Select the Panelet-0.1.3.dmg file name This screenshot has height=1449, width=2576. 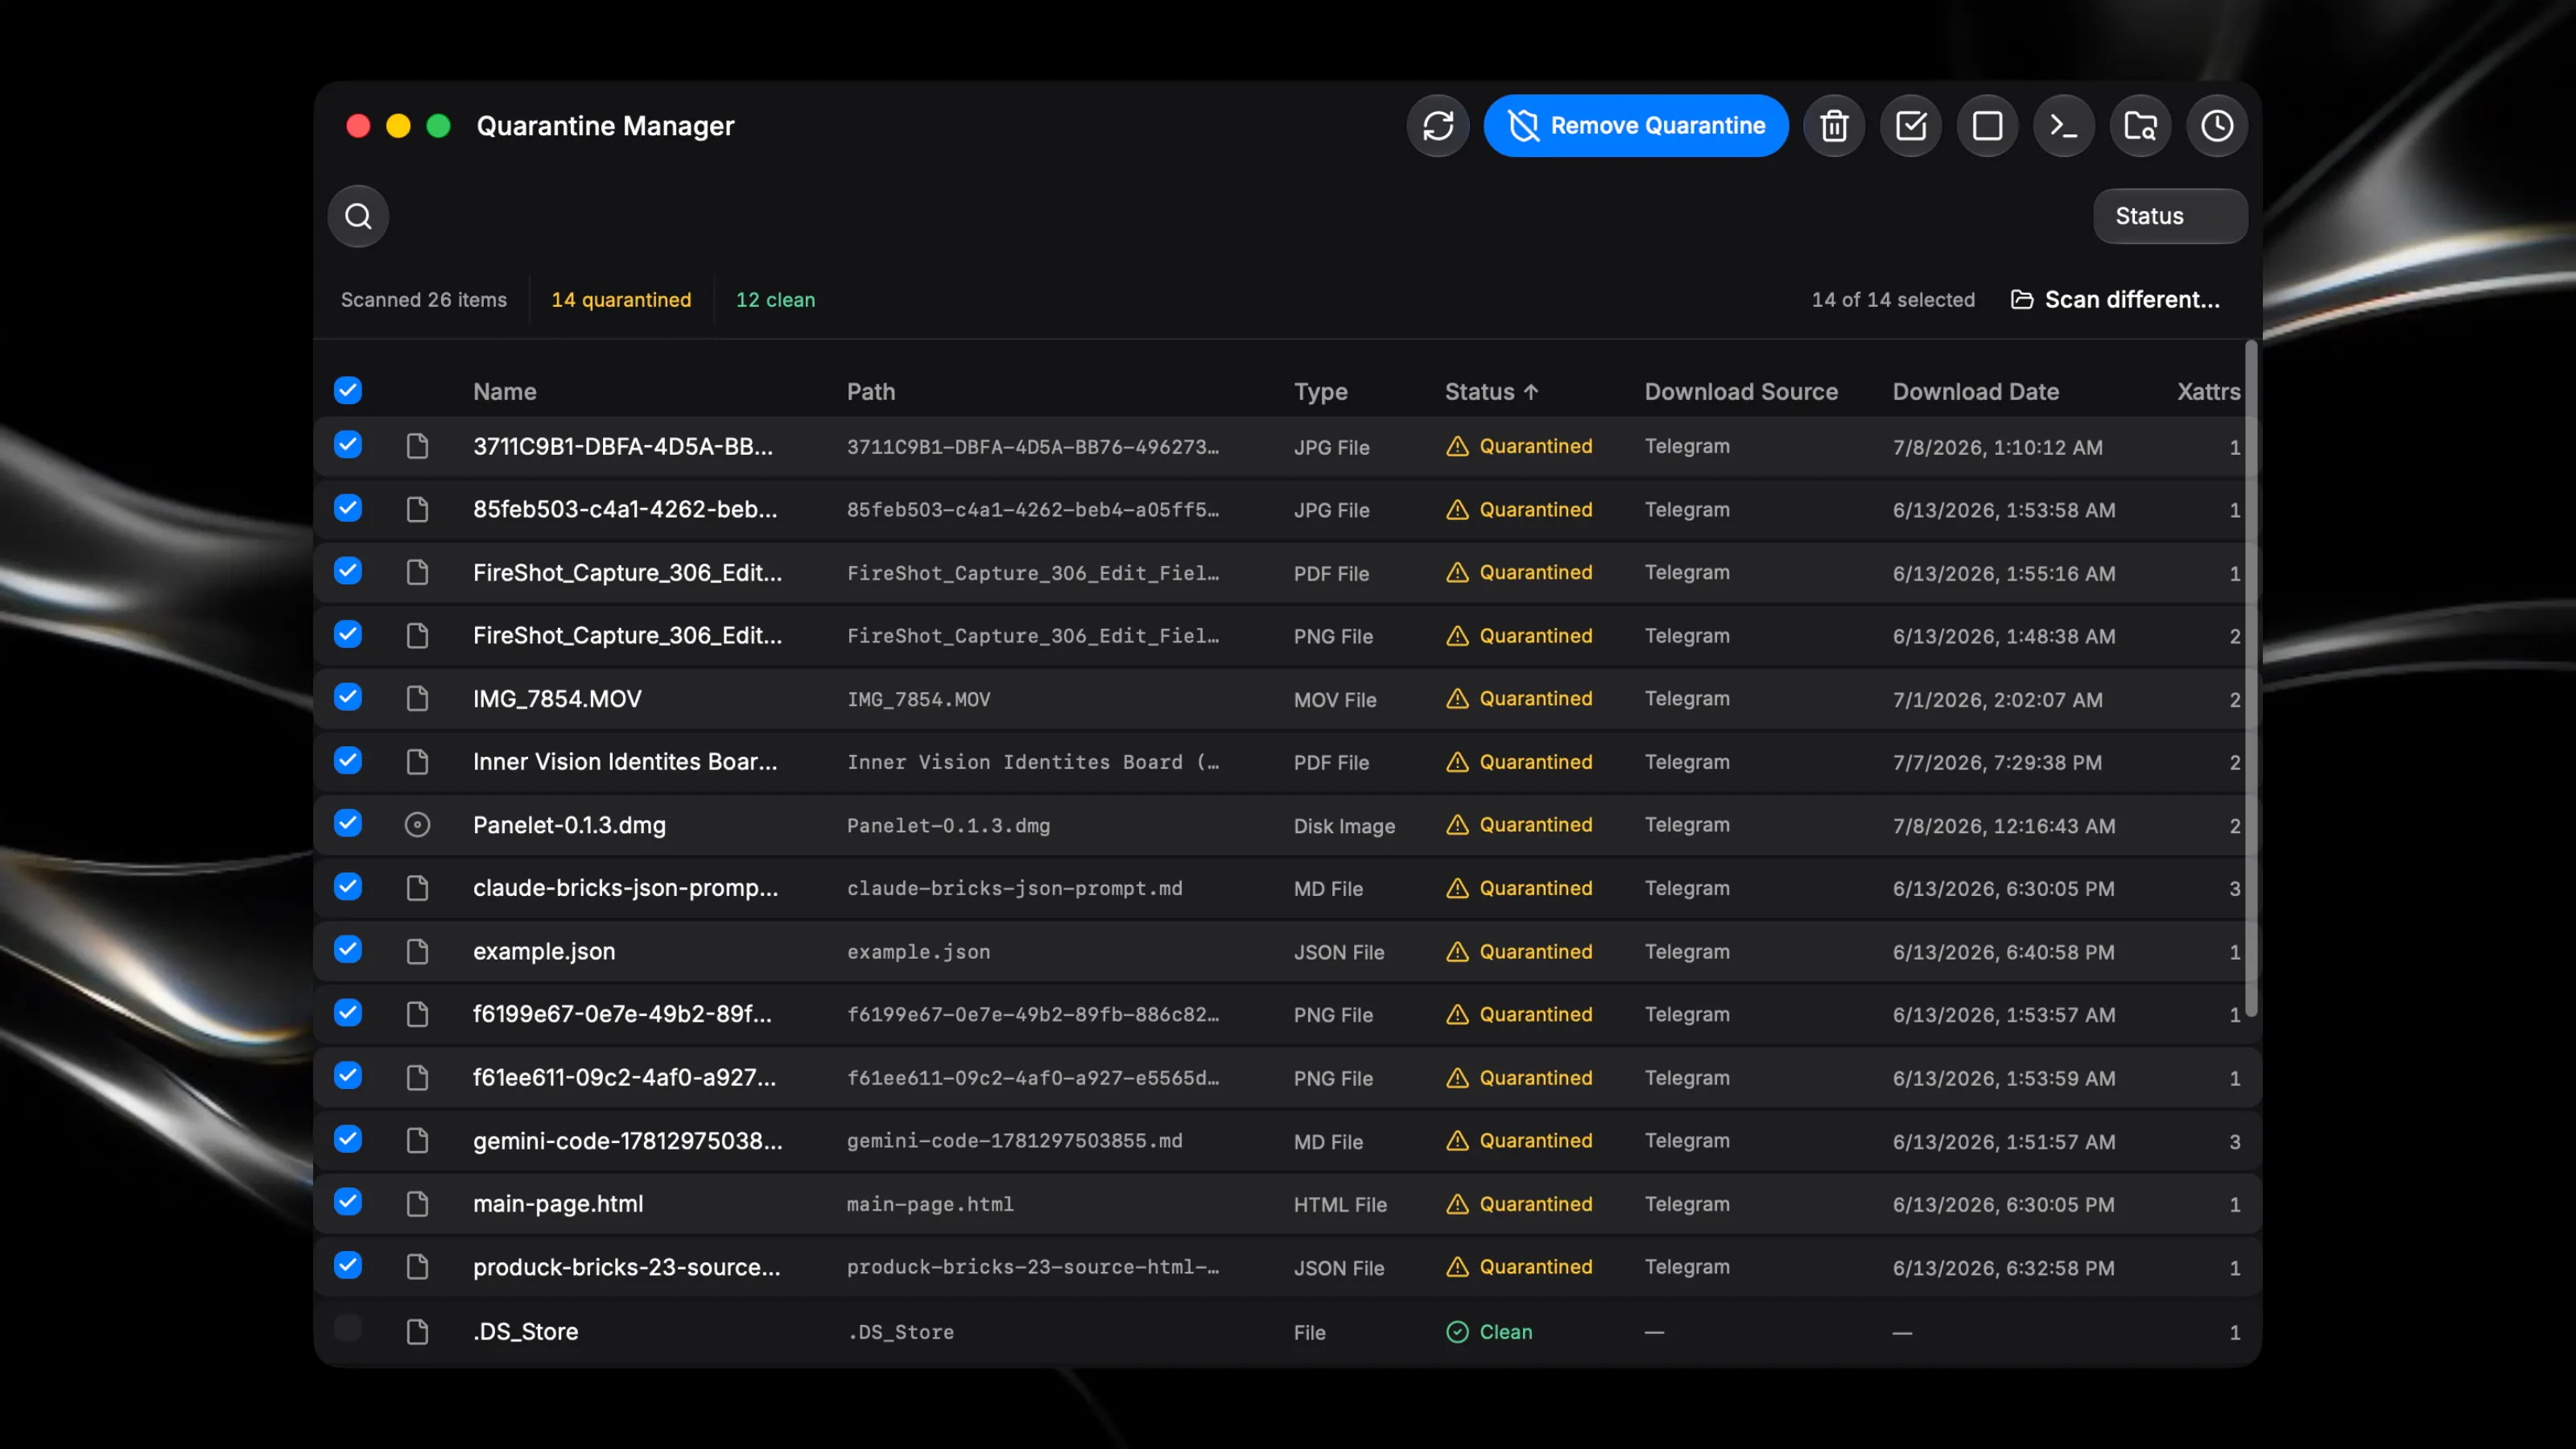click(569, 825)
